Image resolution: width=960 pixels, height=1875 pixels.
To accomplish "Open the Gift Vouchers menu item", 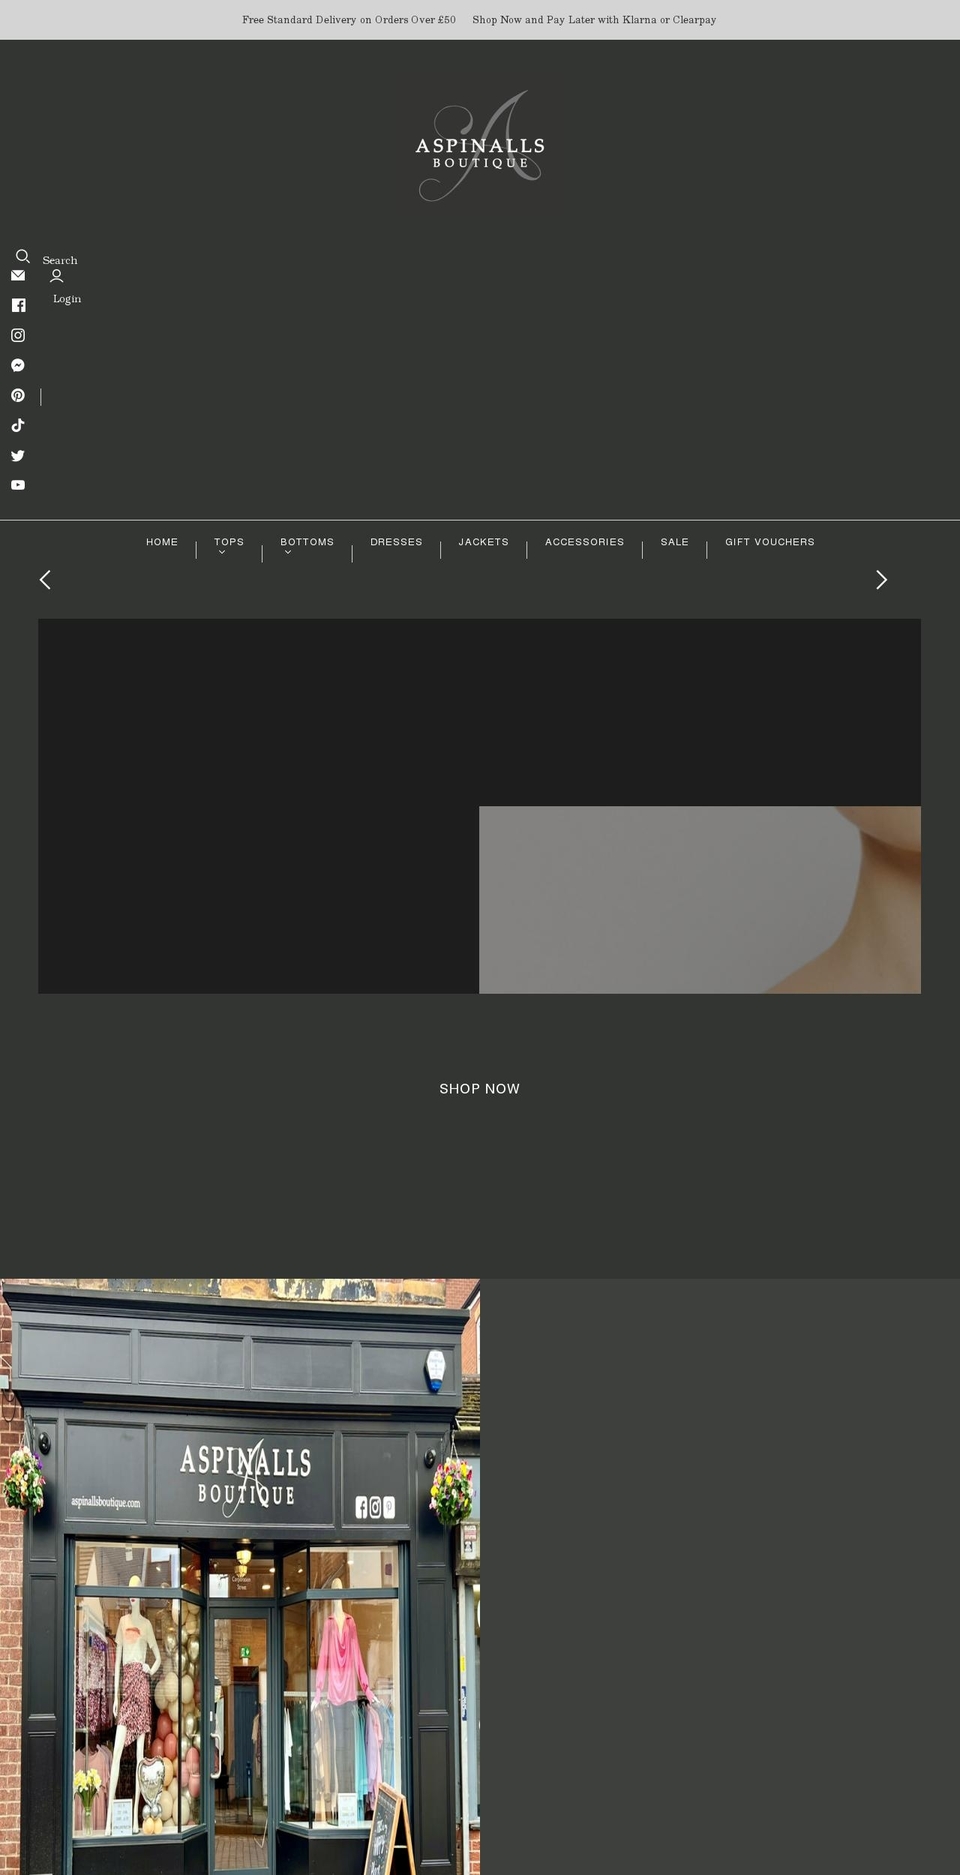I will (x=770, y=542).
